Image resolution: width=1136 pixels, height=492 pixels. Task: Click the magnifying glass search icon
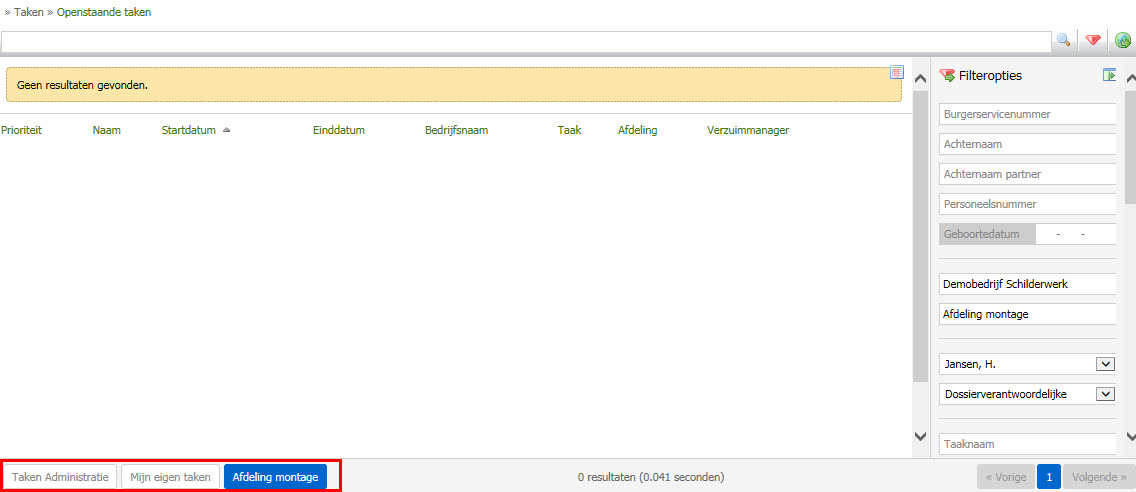coord(1063,40)
